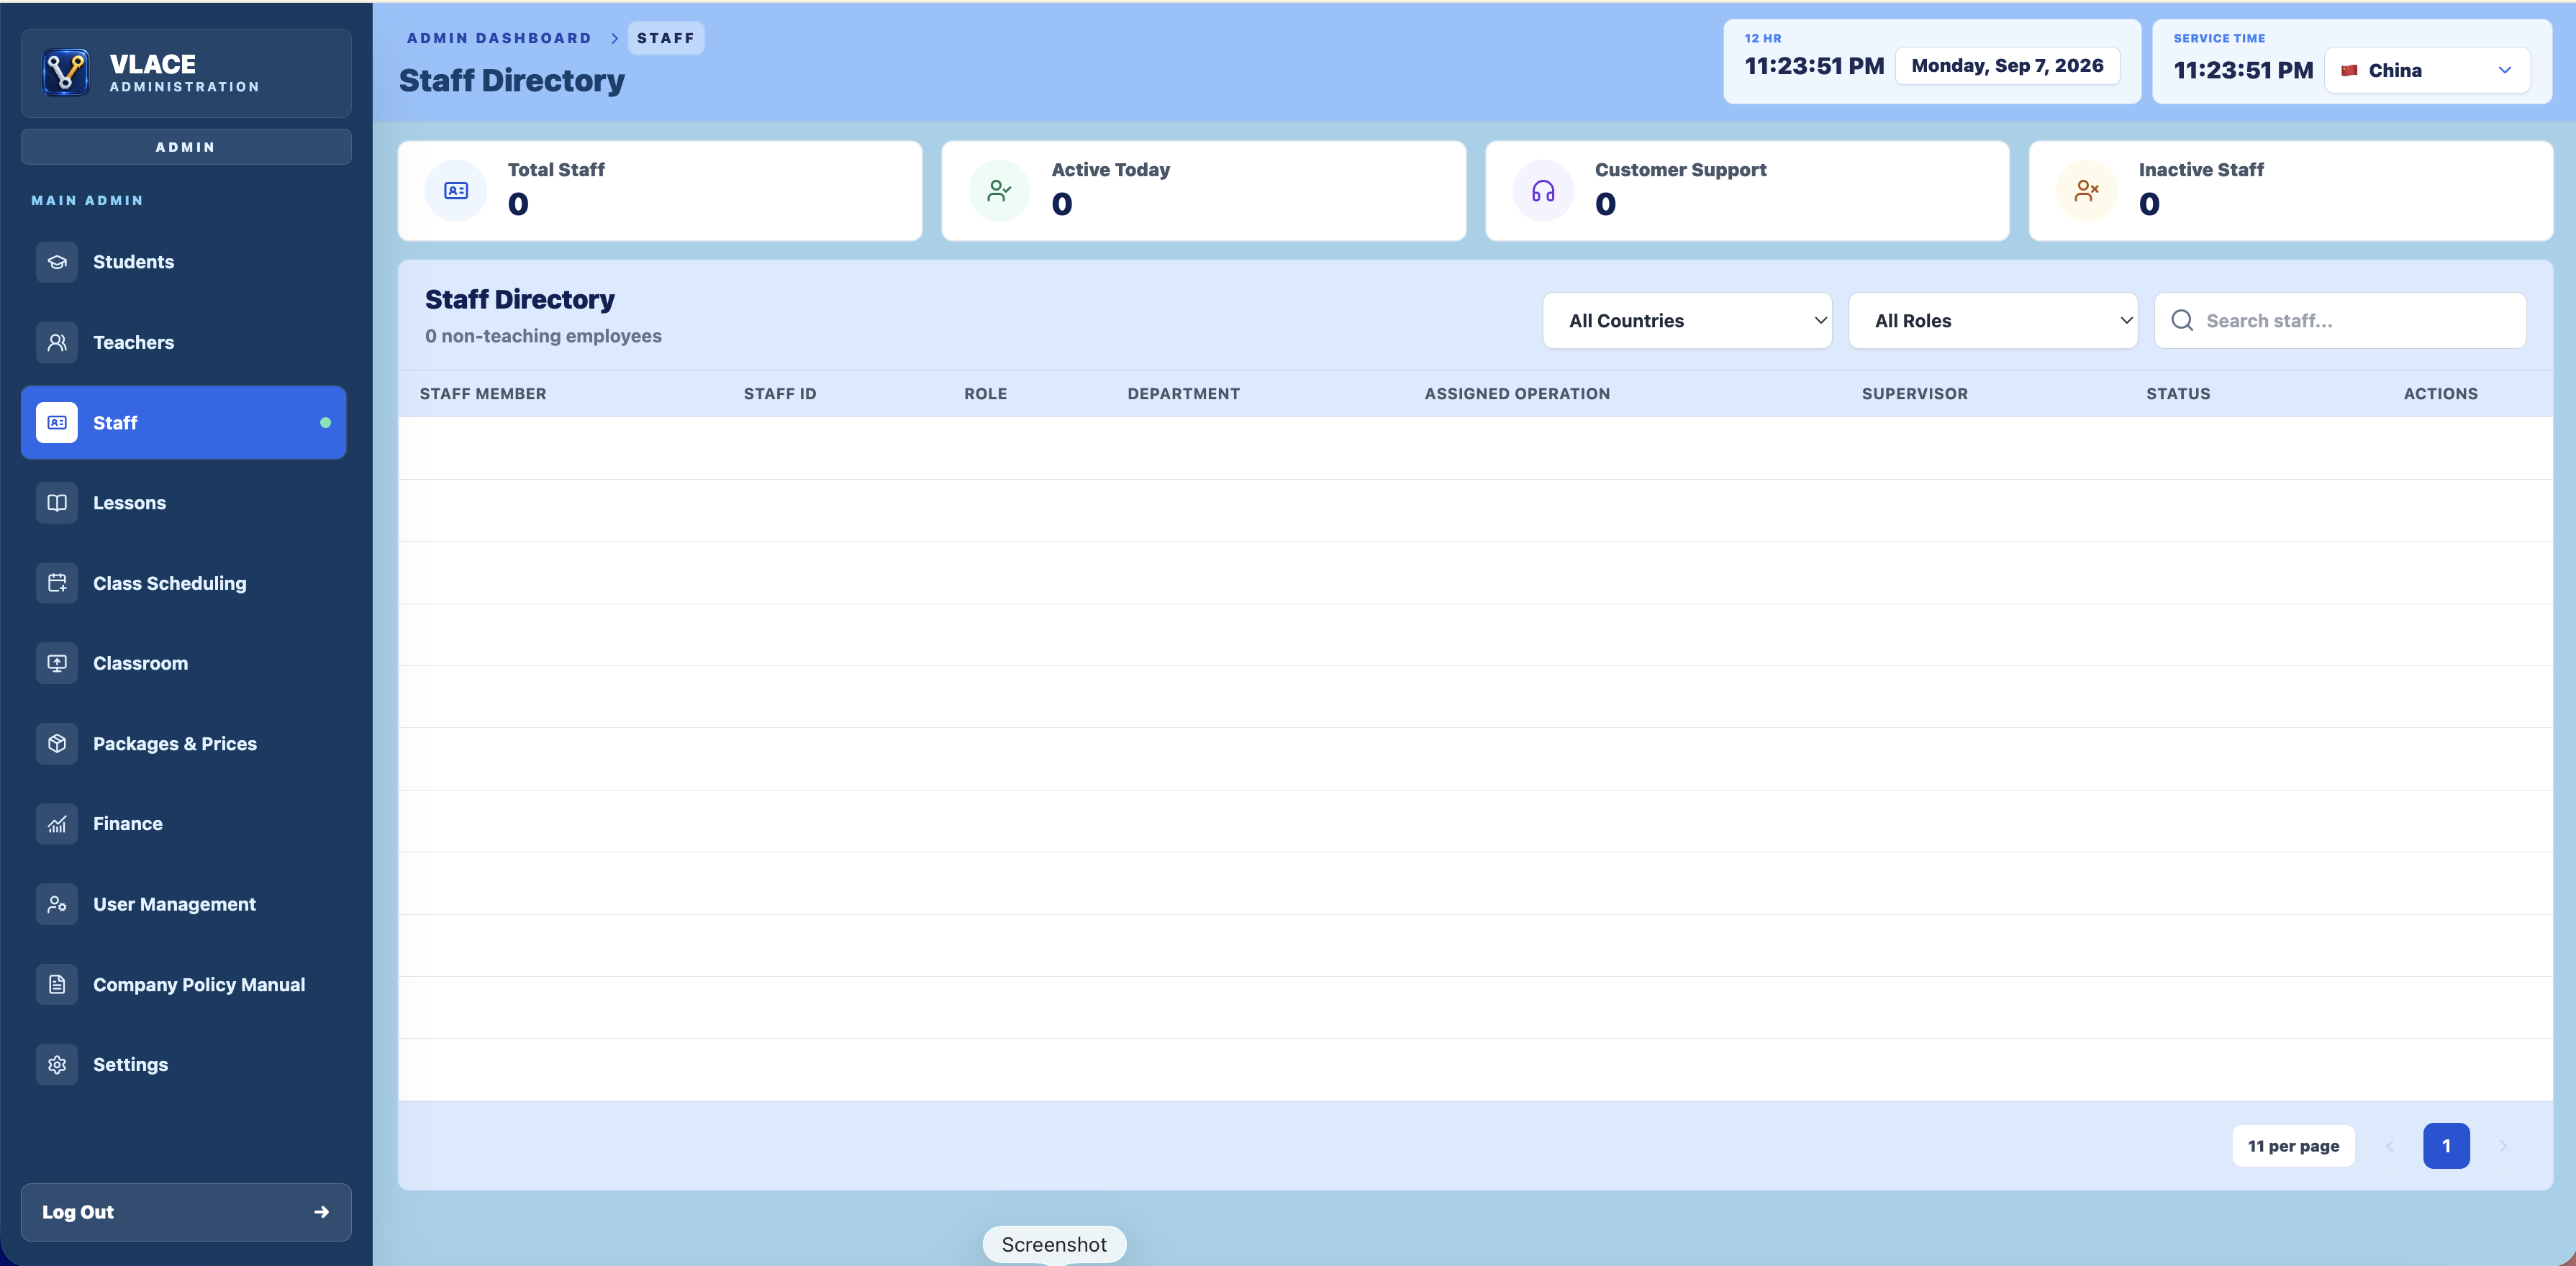
Task: Go to User Management
Action: coord(184,904)
